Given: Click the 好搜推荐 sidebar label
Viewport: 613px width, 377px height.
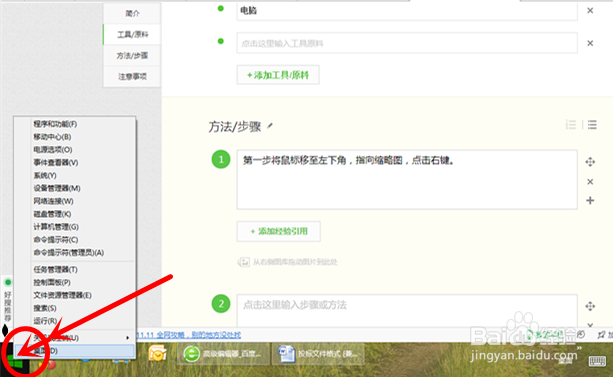Looking at the screenshot, I should pos(7,306).
